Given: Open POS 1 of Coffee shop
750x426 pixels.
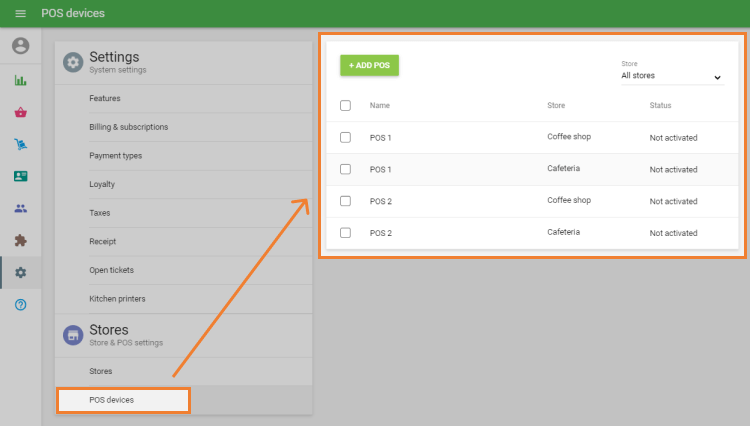Looking at the screenshot, I should pos(380,138).
